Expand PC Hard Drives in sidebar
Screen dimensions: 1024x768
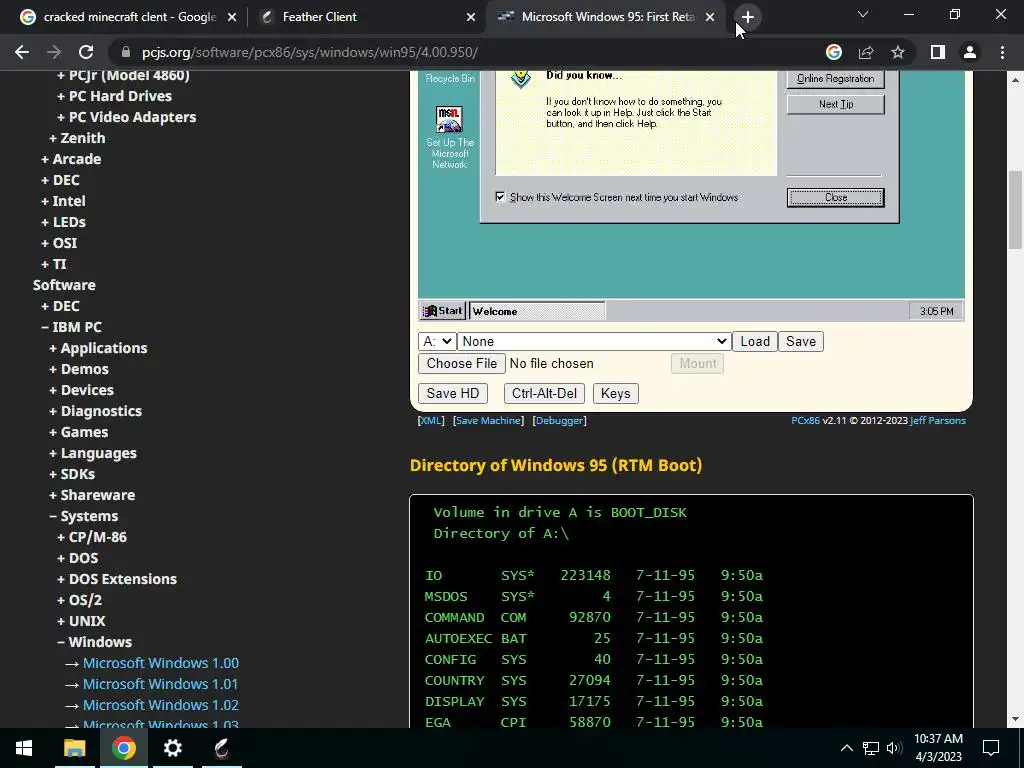pyautogui.click(x=114, y=96)
